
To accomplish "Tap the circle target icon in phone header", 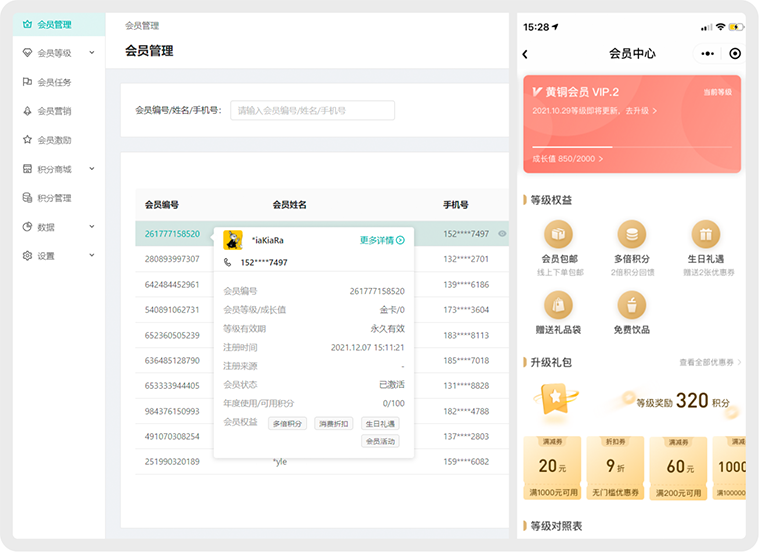I will pos(735,53).
